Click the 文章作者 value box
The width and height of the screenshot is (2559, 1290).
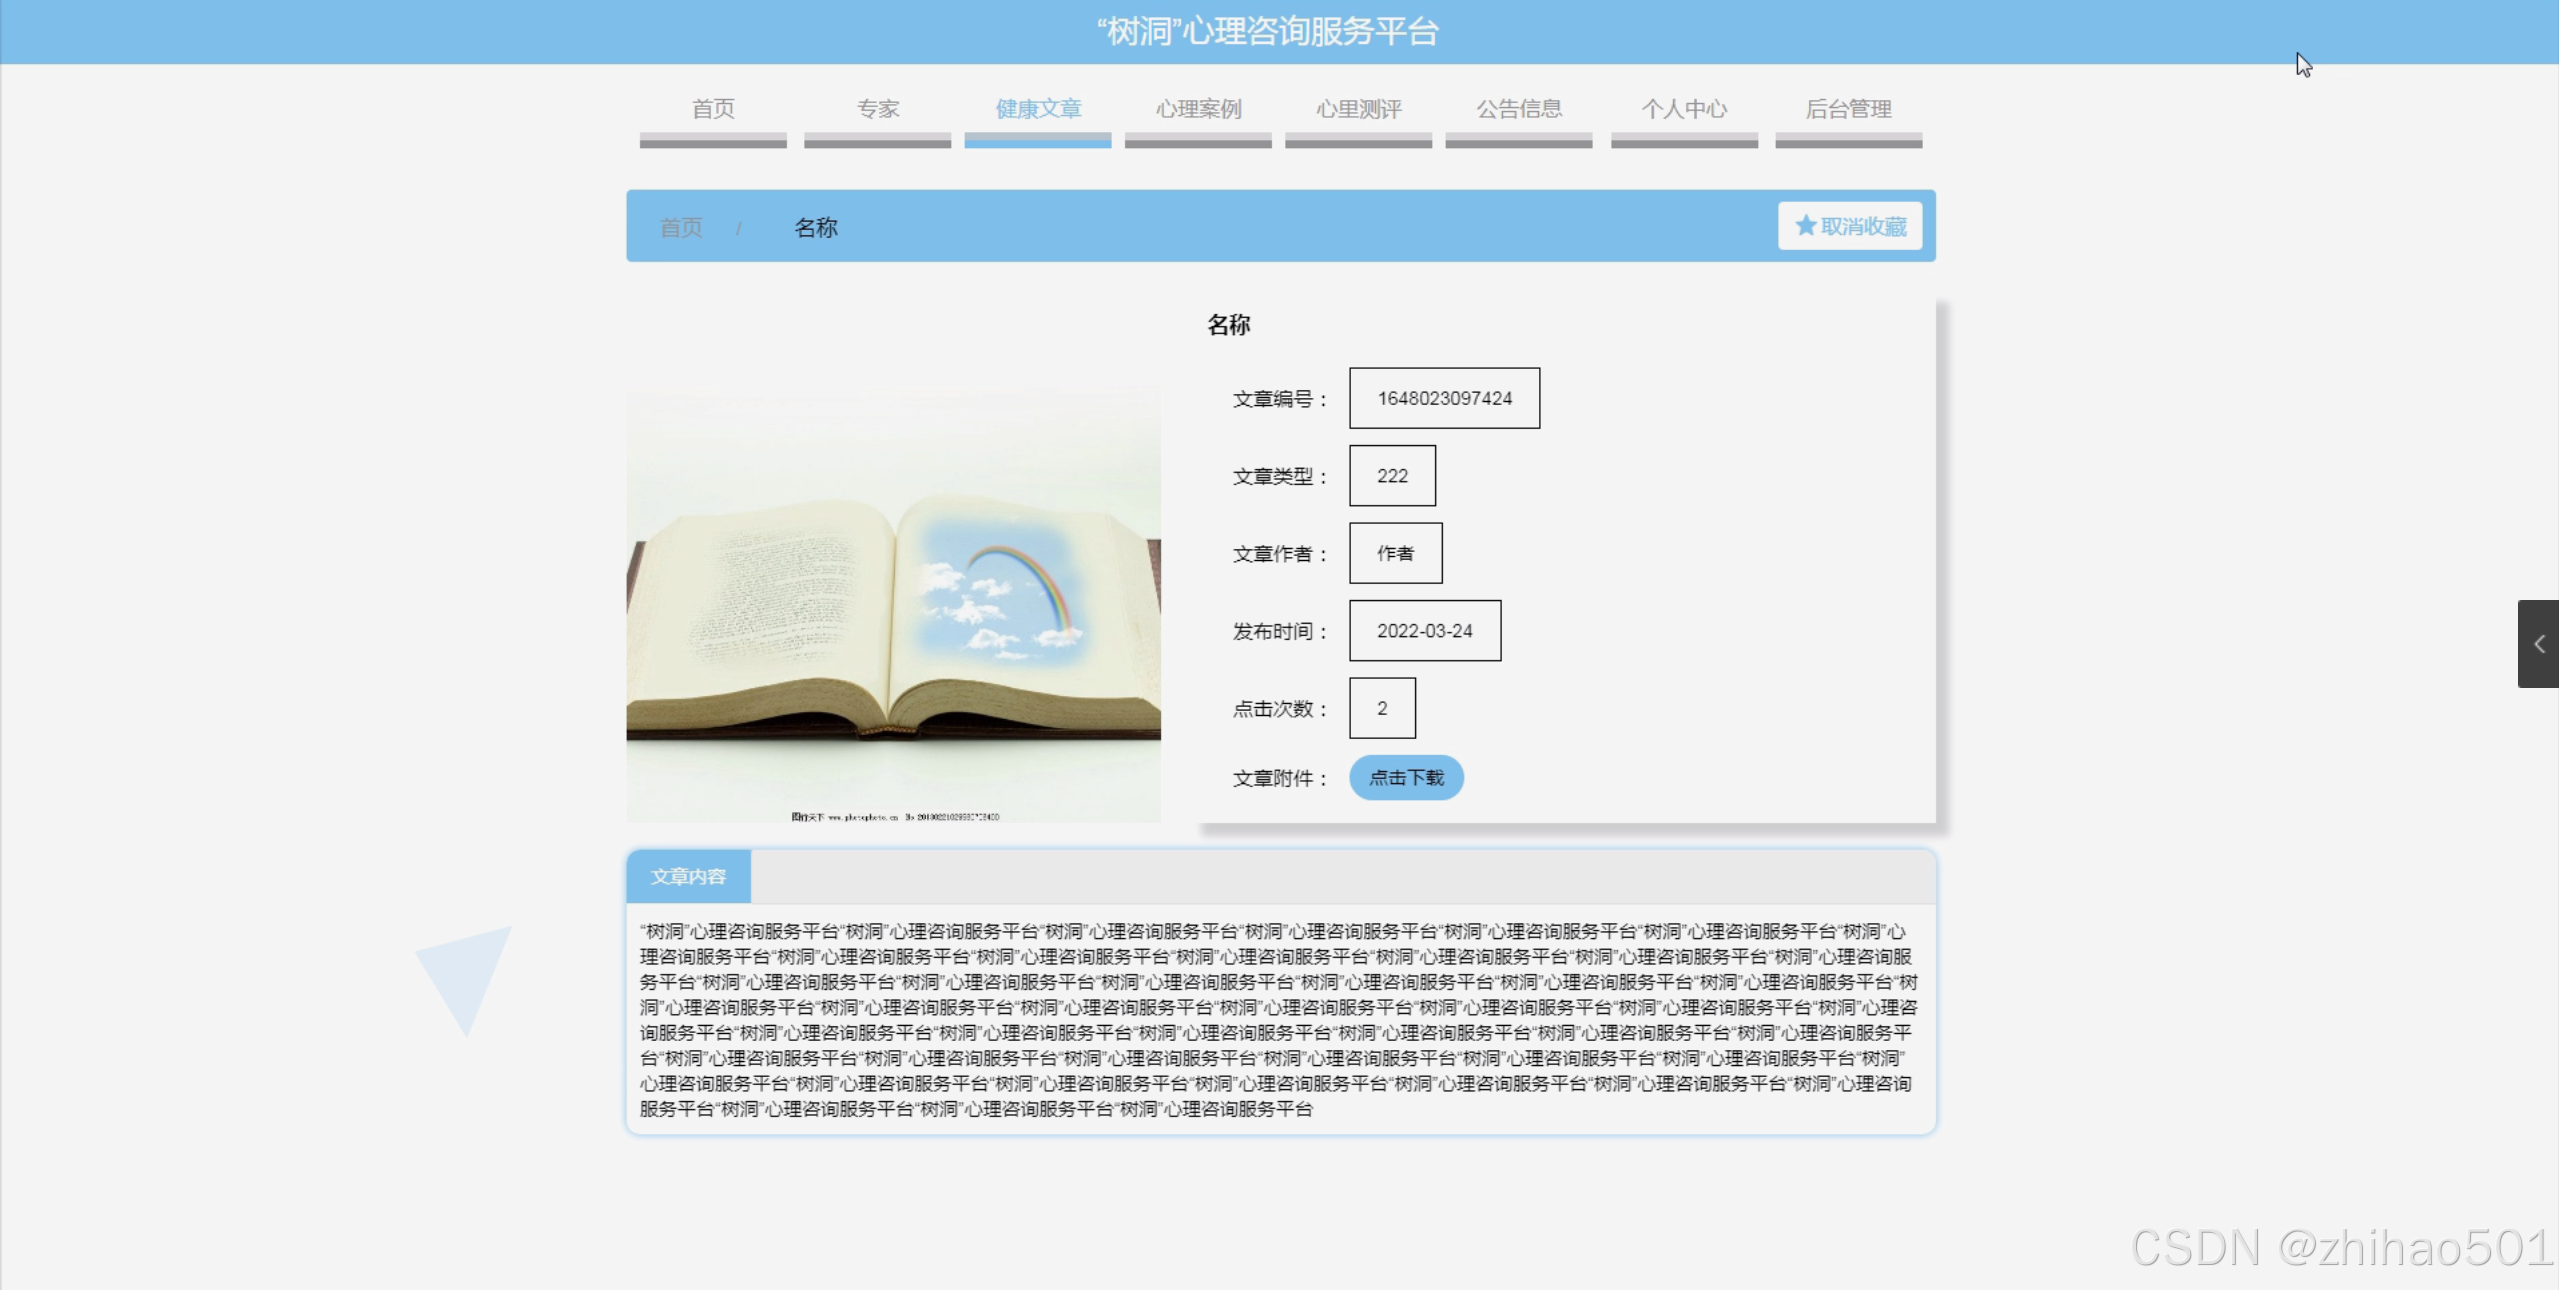1394,553
